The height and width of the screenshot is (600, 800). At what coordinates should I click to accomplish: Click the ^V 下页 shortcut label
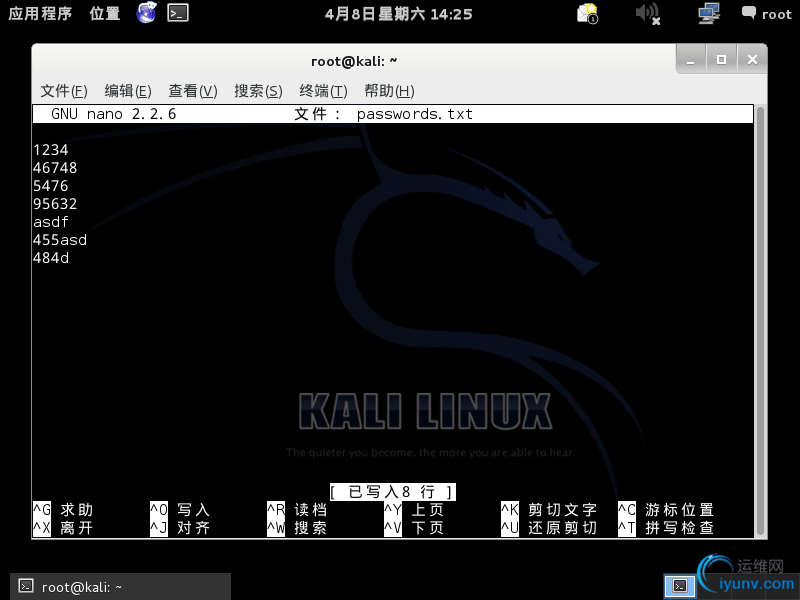pyautogui.click(x=414, y=528)
